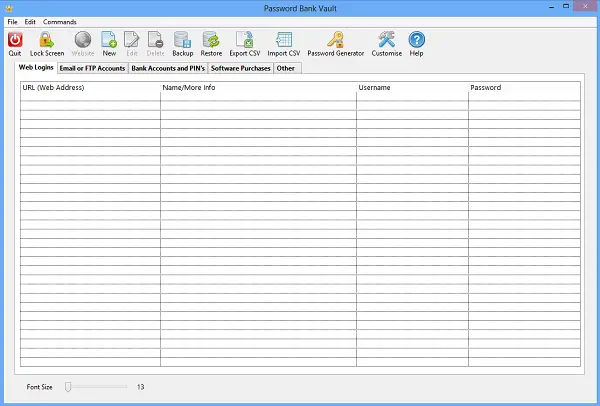The image size is (600, 406).
Task: Switch to Bank Accounts and PIN's tab
Action: pyautogui.click(x=168, y=68)
